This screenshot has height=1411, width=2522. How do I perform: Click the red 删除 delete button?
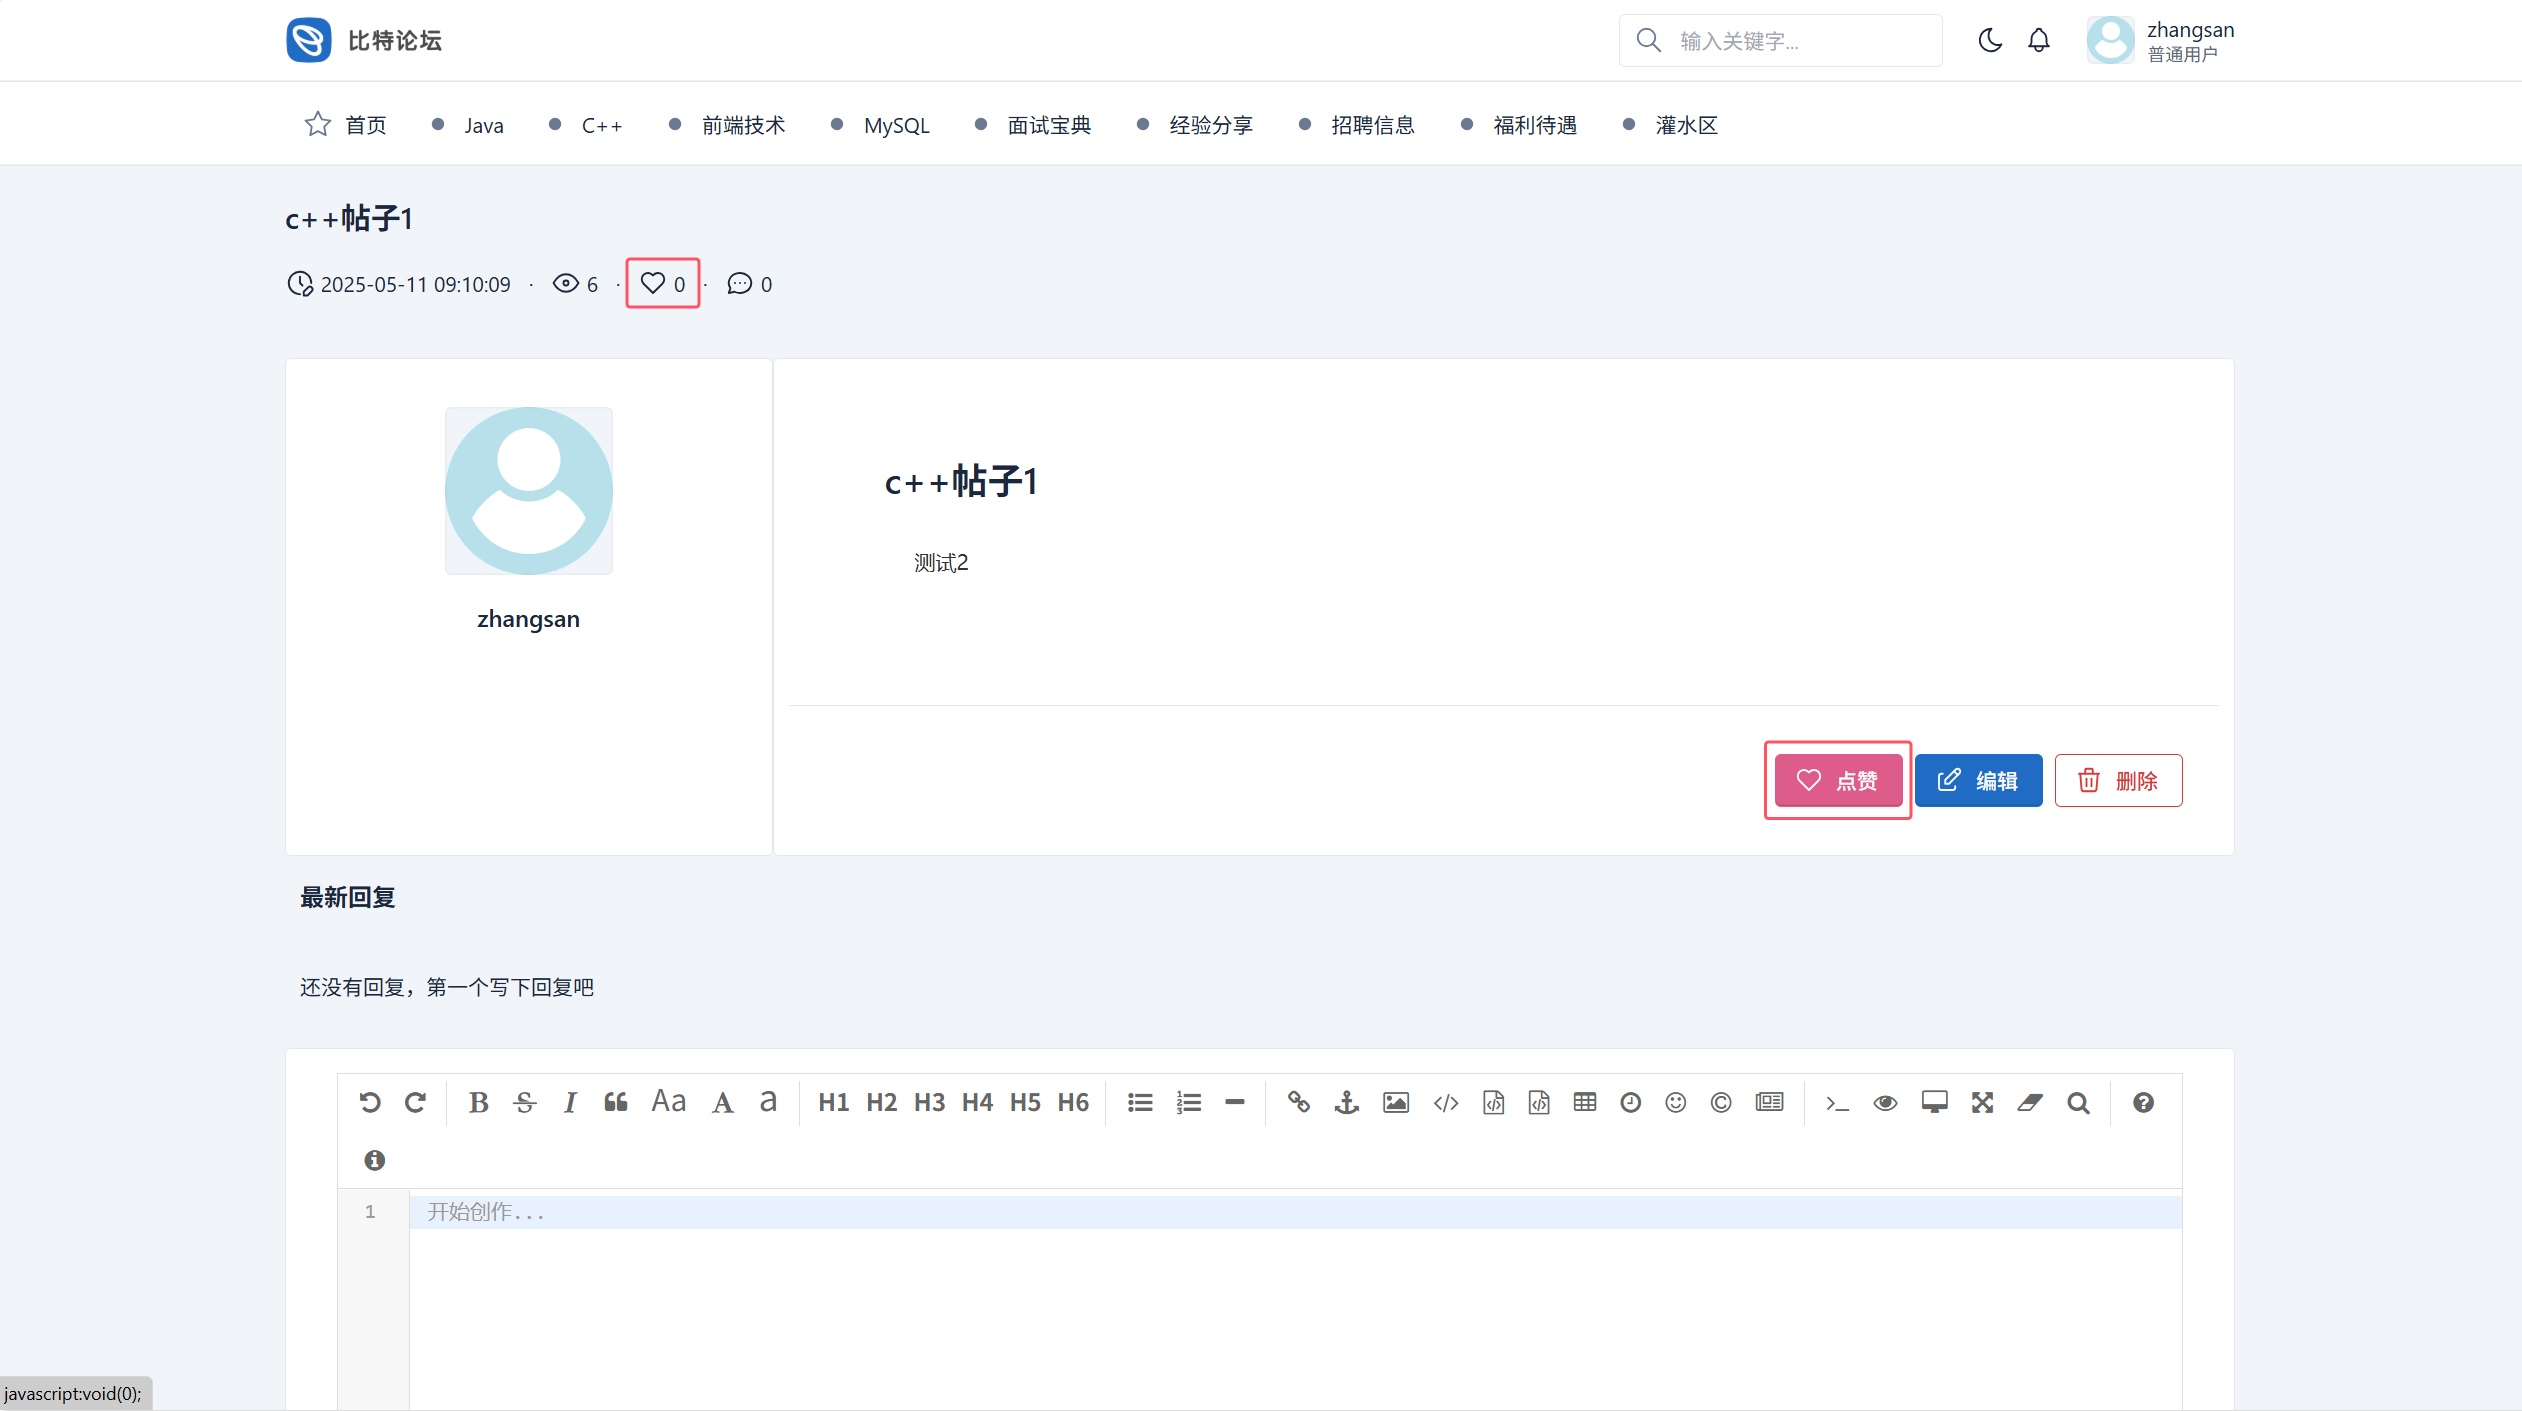tap(2118, 780)
